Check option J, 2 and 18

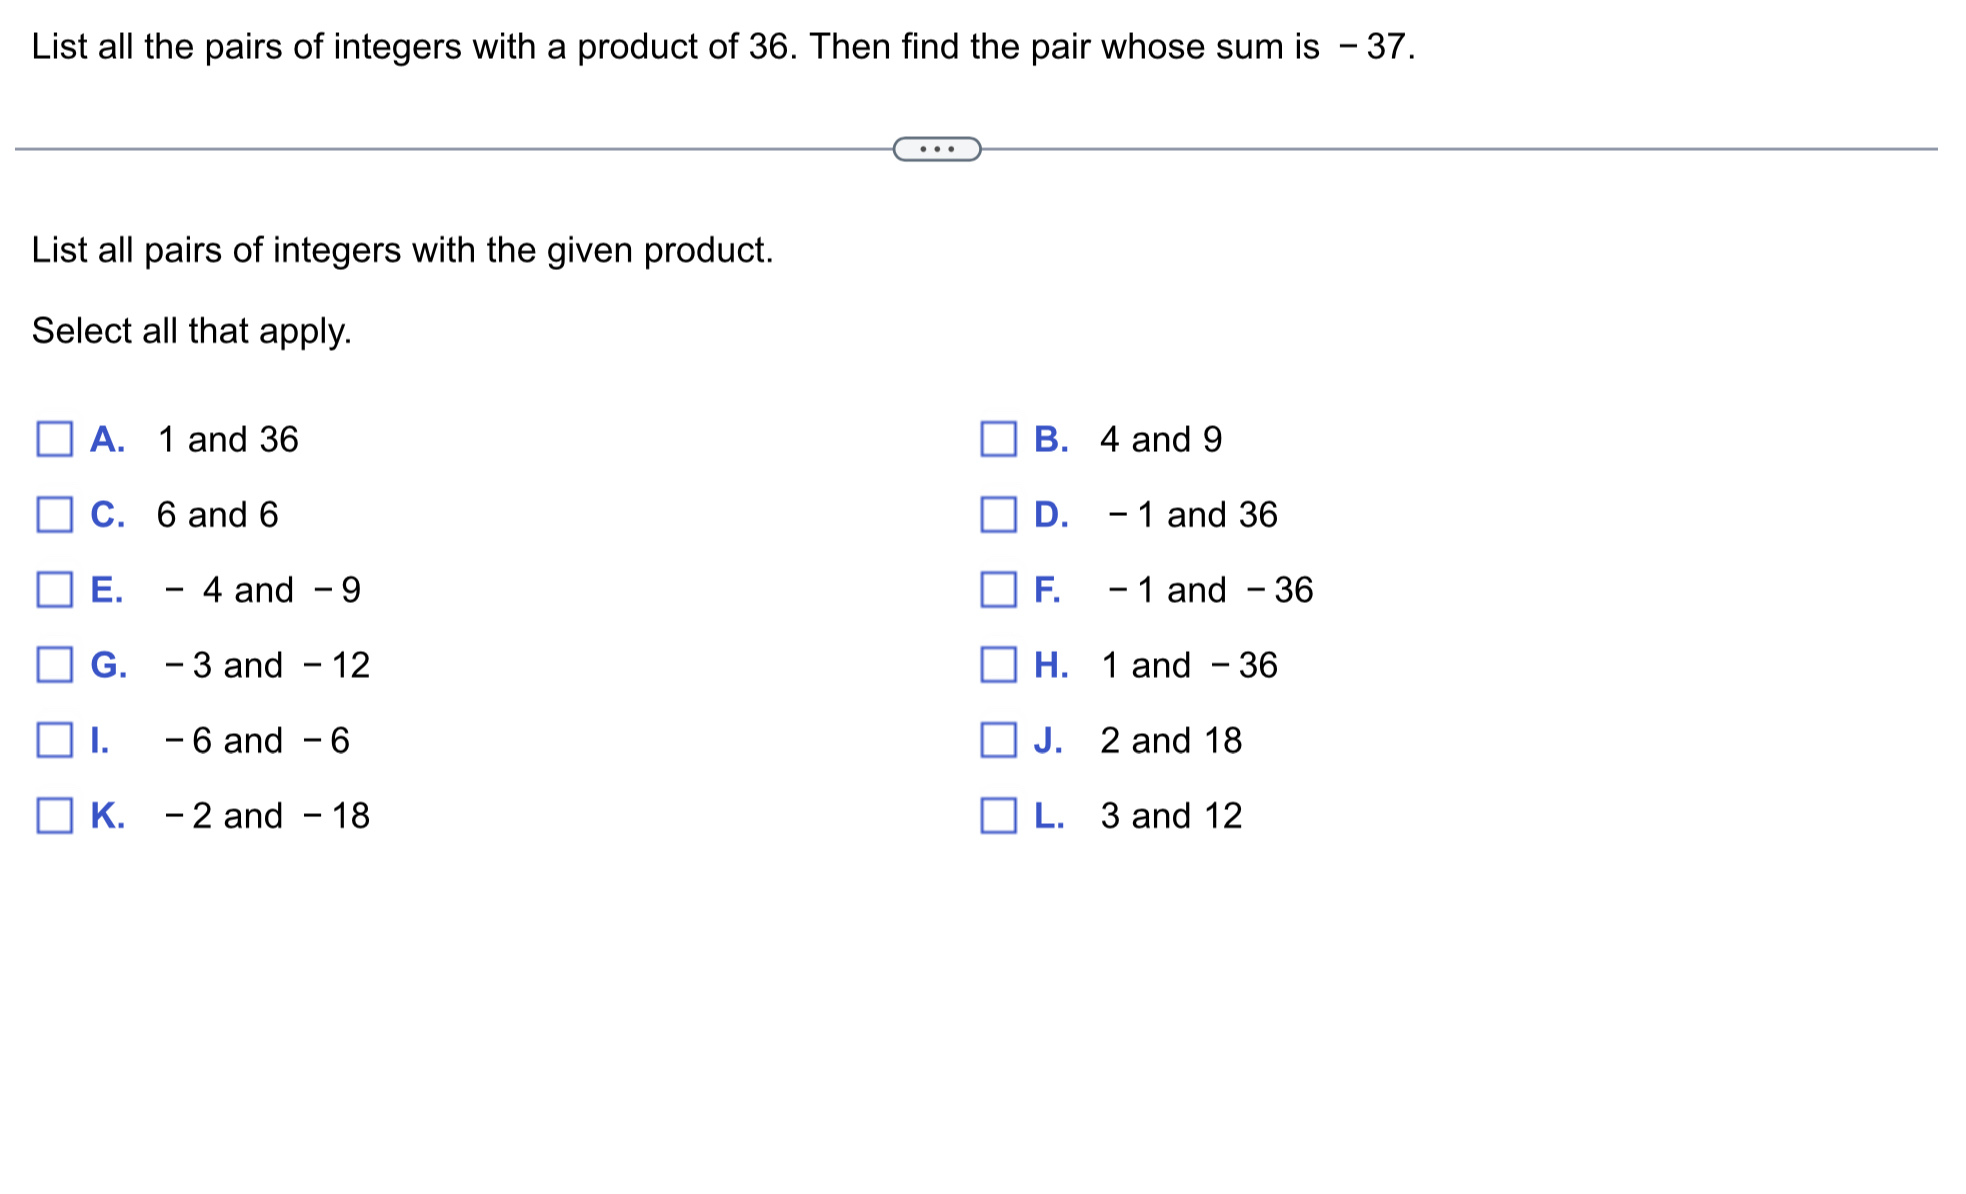(x=999, y=740)
